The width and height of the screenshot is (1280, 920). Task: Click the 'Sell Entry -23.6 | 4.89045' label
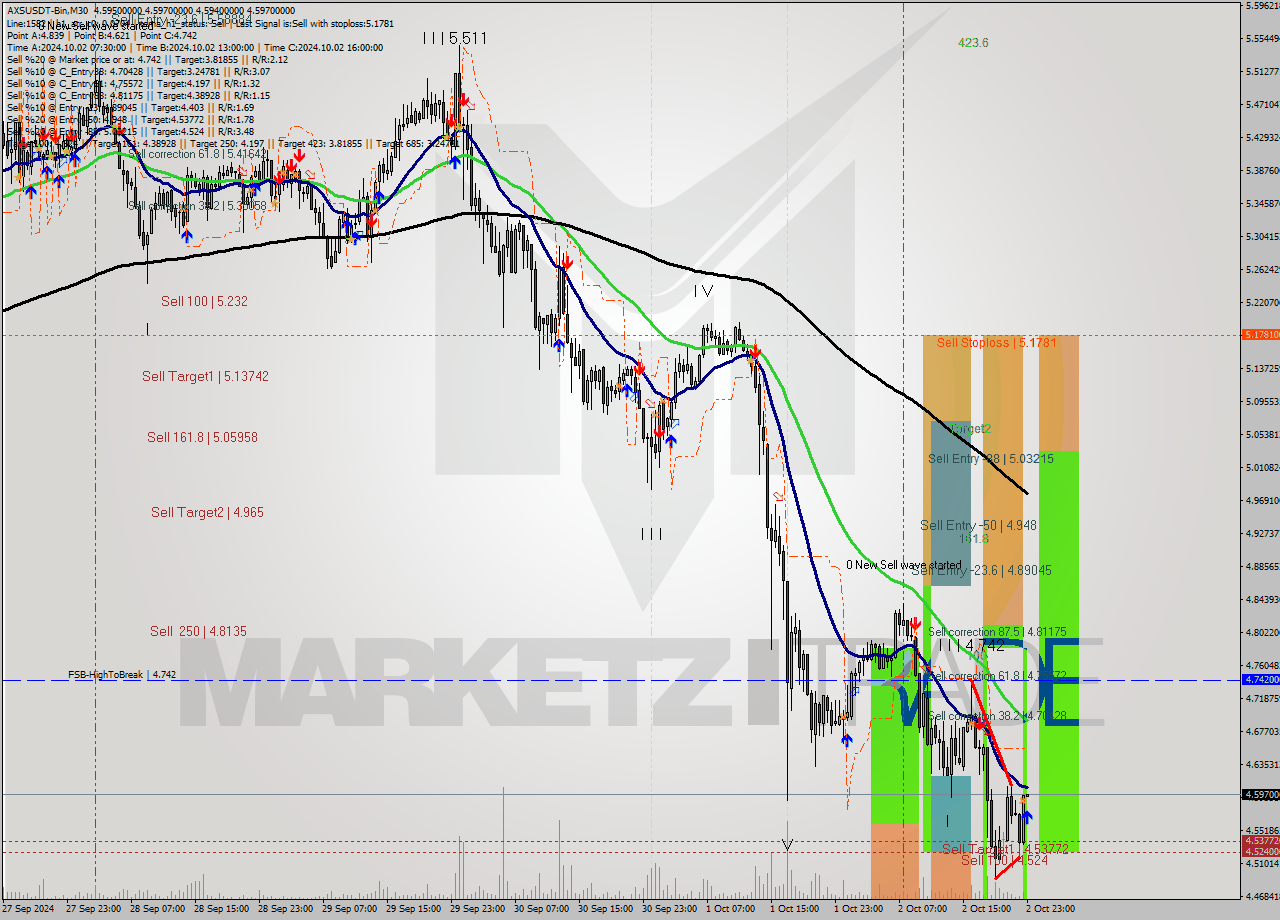point(981,571)
